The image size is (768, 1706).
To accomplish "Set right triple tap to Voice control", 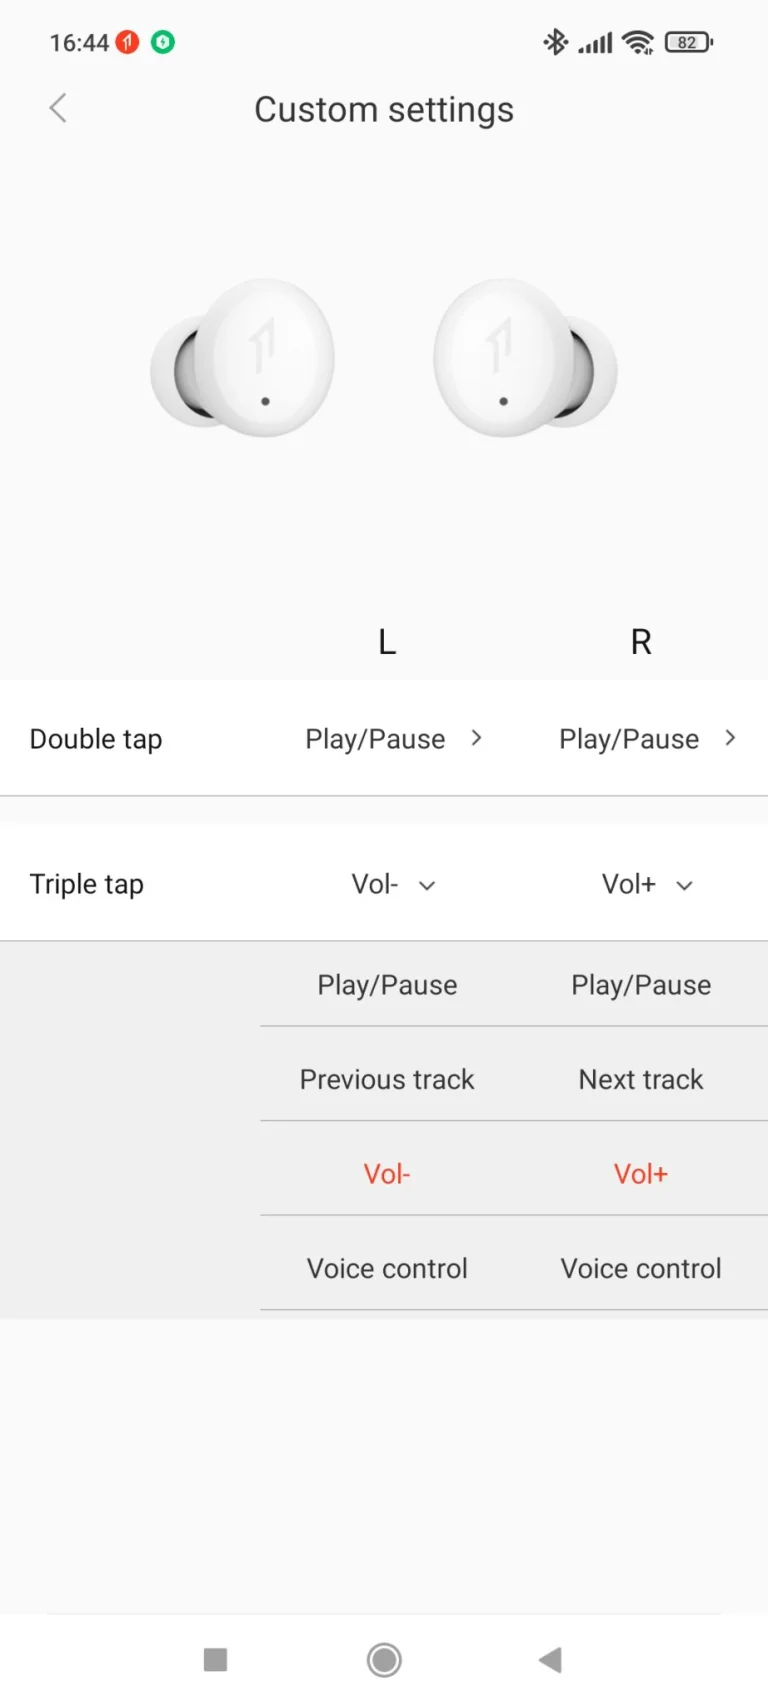I will point(641,1269).
